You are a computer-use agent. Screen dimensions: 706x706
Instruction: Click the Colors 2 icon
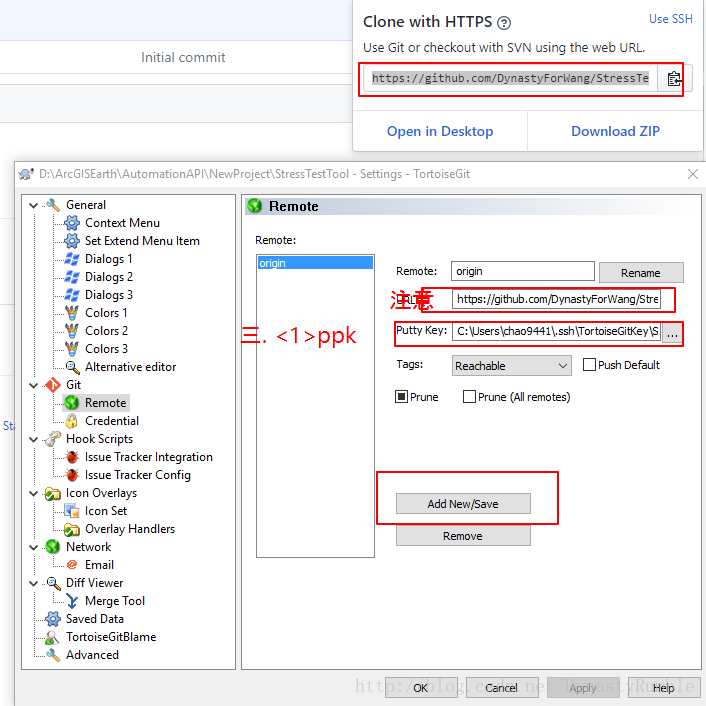72,331
